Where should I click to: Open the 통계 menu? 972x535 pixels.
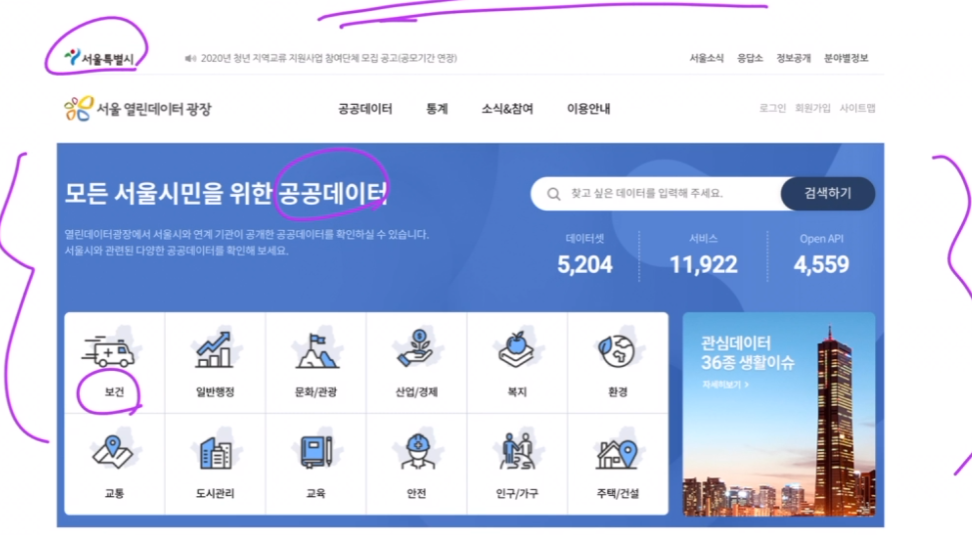click(436, 108)
